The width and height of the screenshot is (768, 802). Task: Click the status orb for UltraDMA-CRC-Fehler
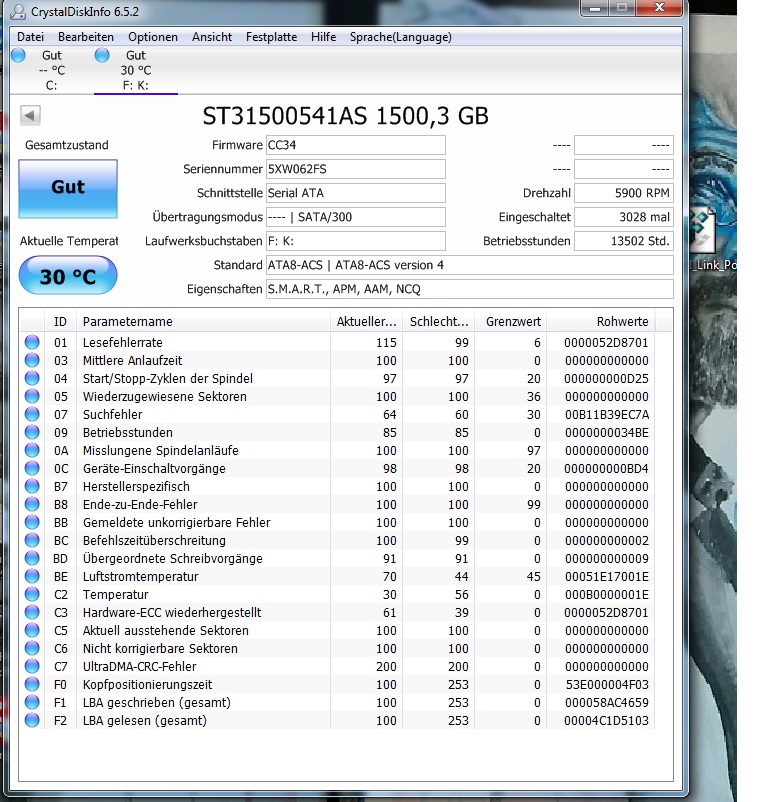coord(32,666)
